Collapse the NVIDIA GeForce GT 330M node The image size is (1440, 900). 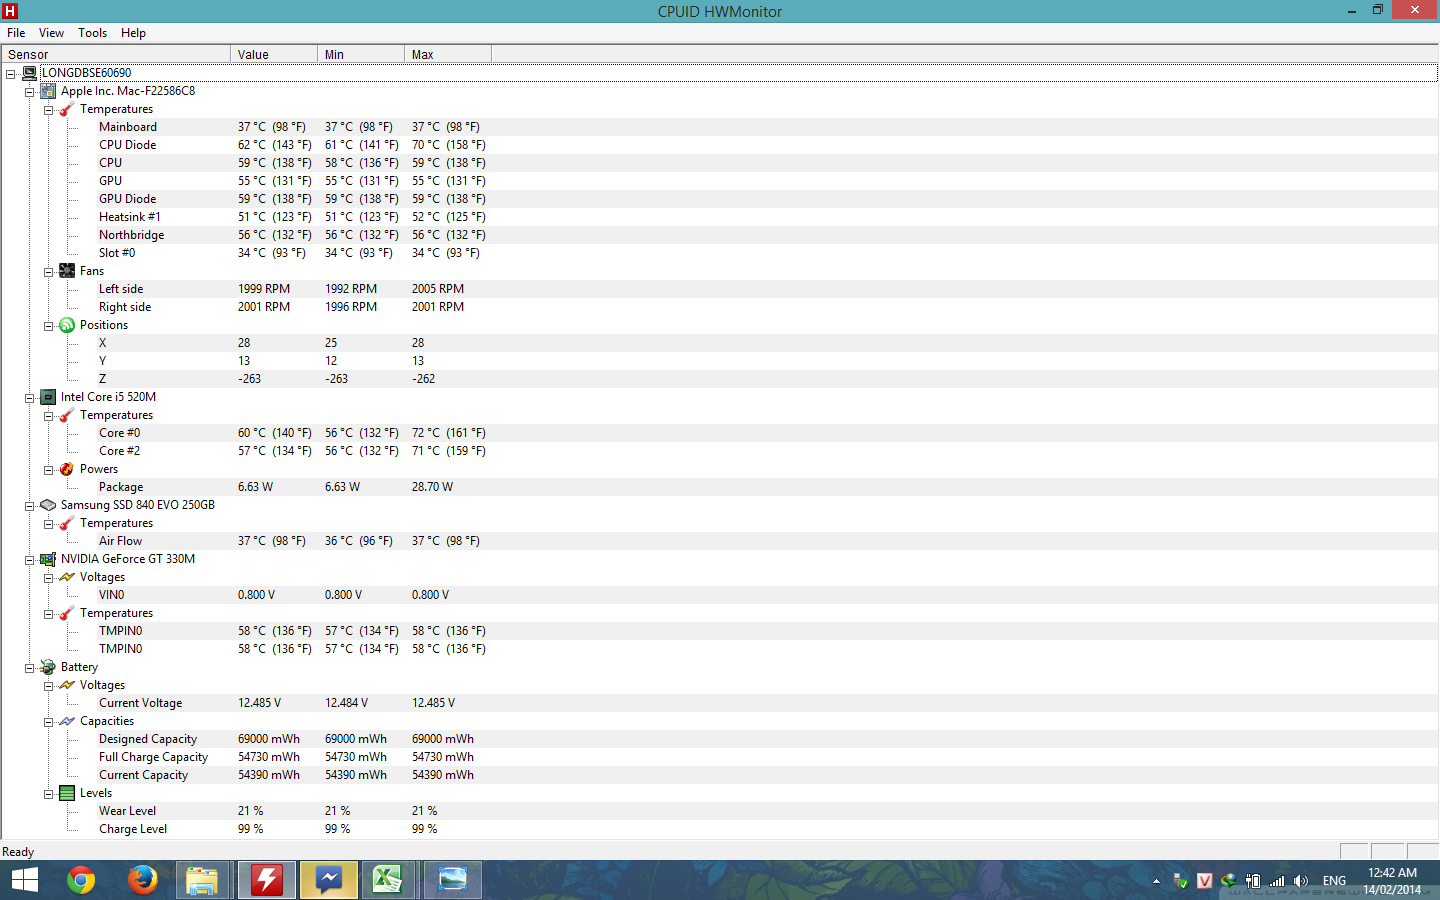click(29, 560)
